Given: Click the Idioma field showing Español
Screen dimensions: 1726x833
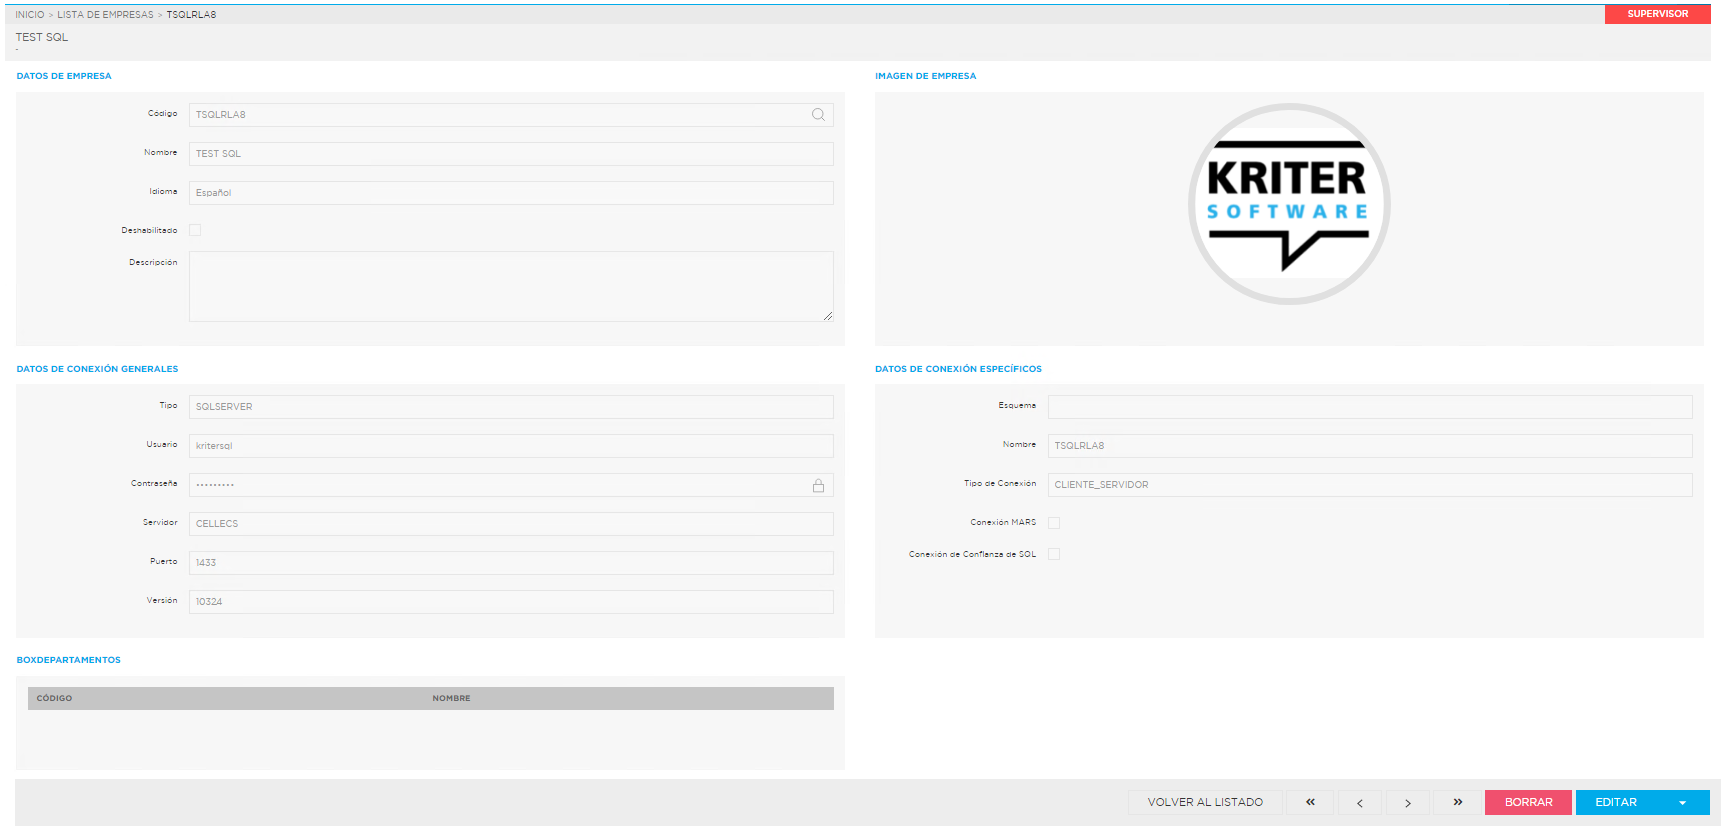Looking at the screenshot, I should tap(511, 193).
